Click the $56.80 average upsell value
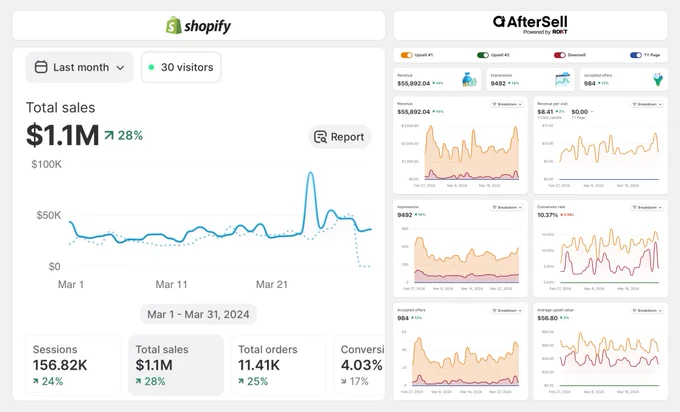 [x=547, y=318]
